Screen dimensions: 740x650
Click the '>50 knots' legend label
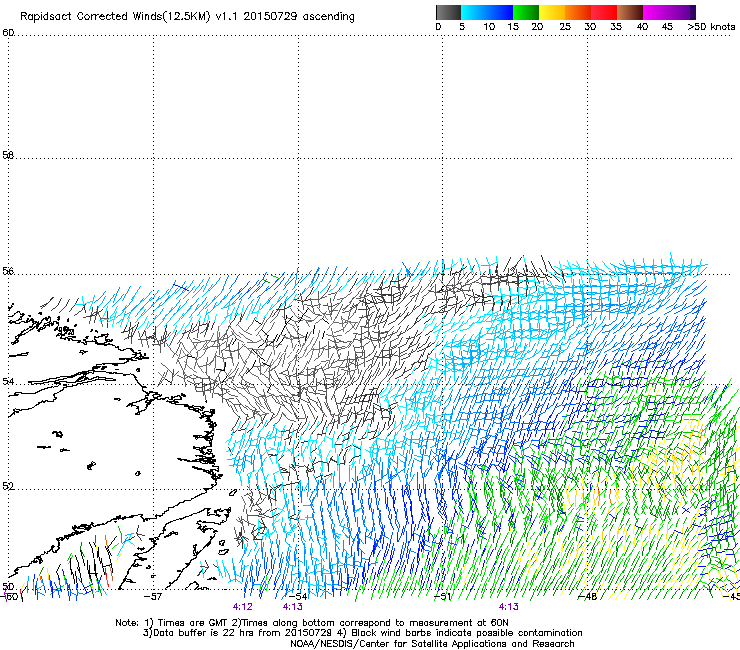click(711, 27)
